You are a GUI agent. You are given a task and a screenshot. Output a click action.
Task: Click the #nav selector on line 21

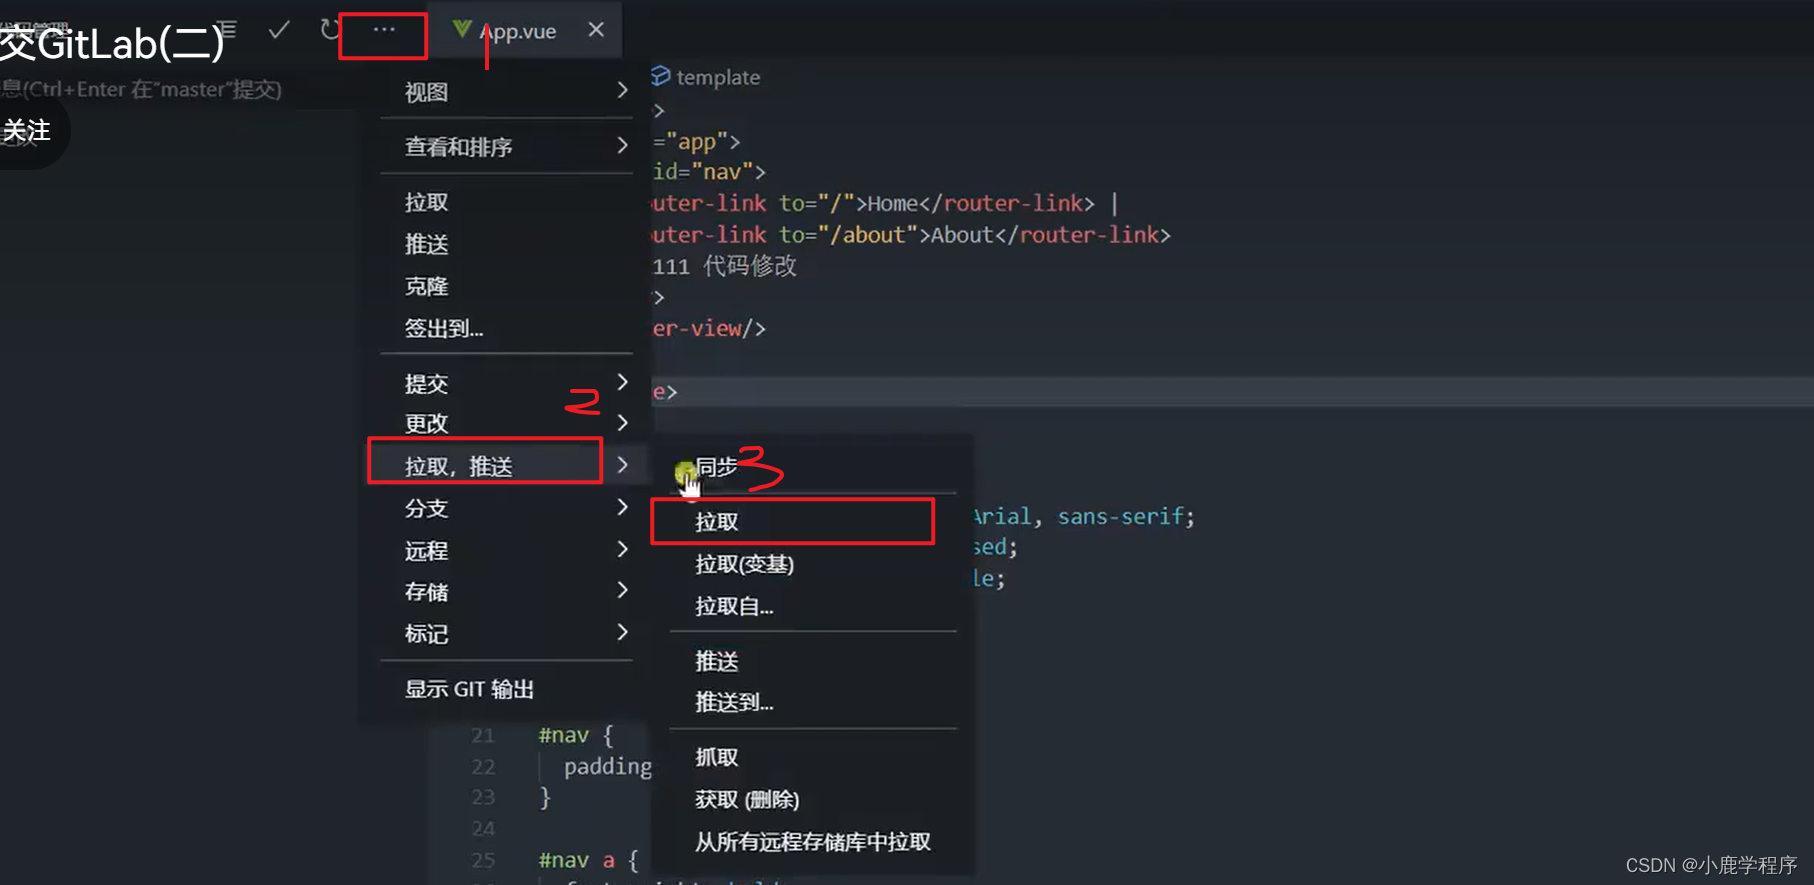click(564, 735)
